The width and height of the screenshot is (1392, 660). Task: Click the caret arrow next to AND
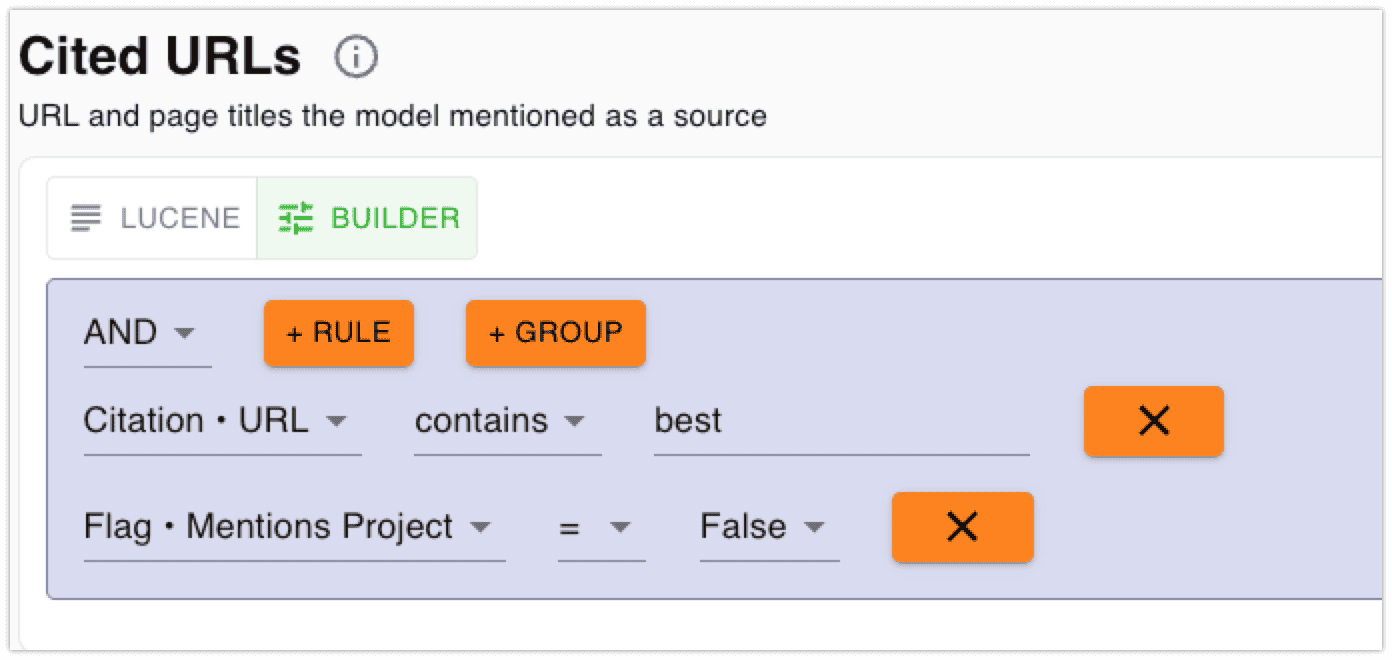coord(184,333)
